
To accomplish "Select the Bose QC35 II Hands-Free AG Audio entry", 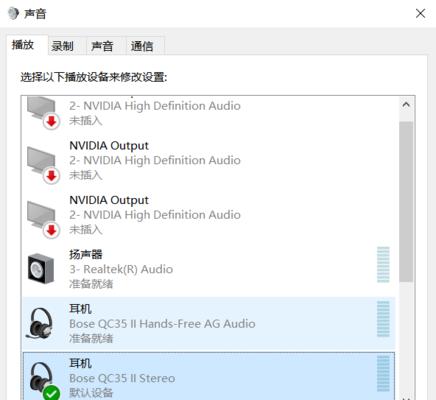I will click(x=209, y=324).
